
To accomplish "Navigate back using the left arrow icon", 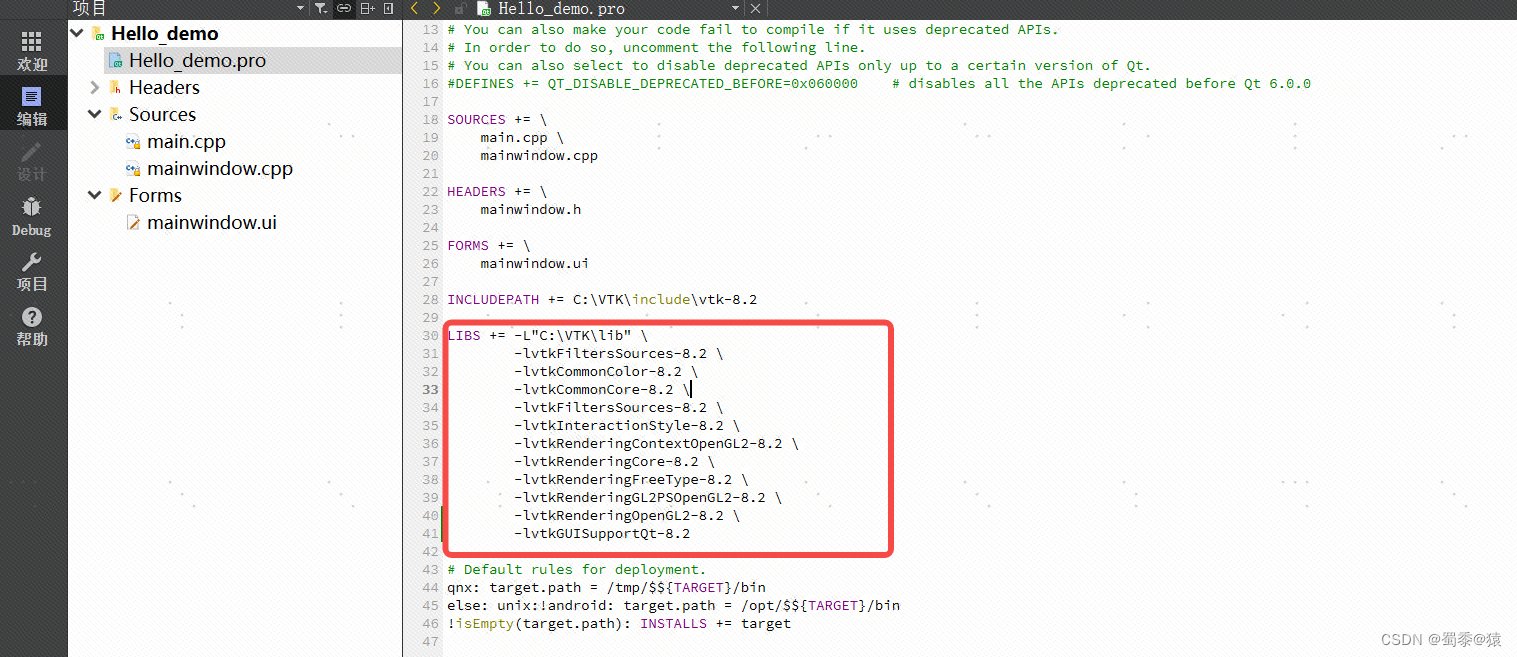I will pos(415,8).
